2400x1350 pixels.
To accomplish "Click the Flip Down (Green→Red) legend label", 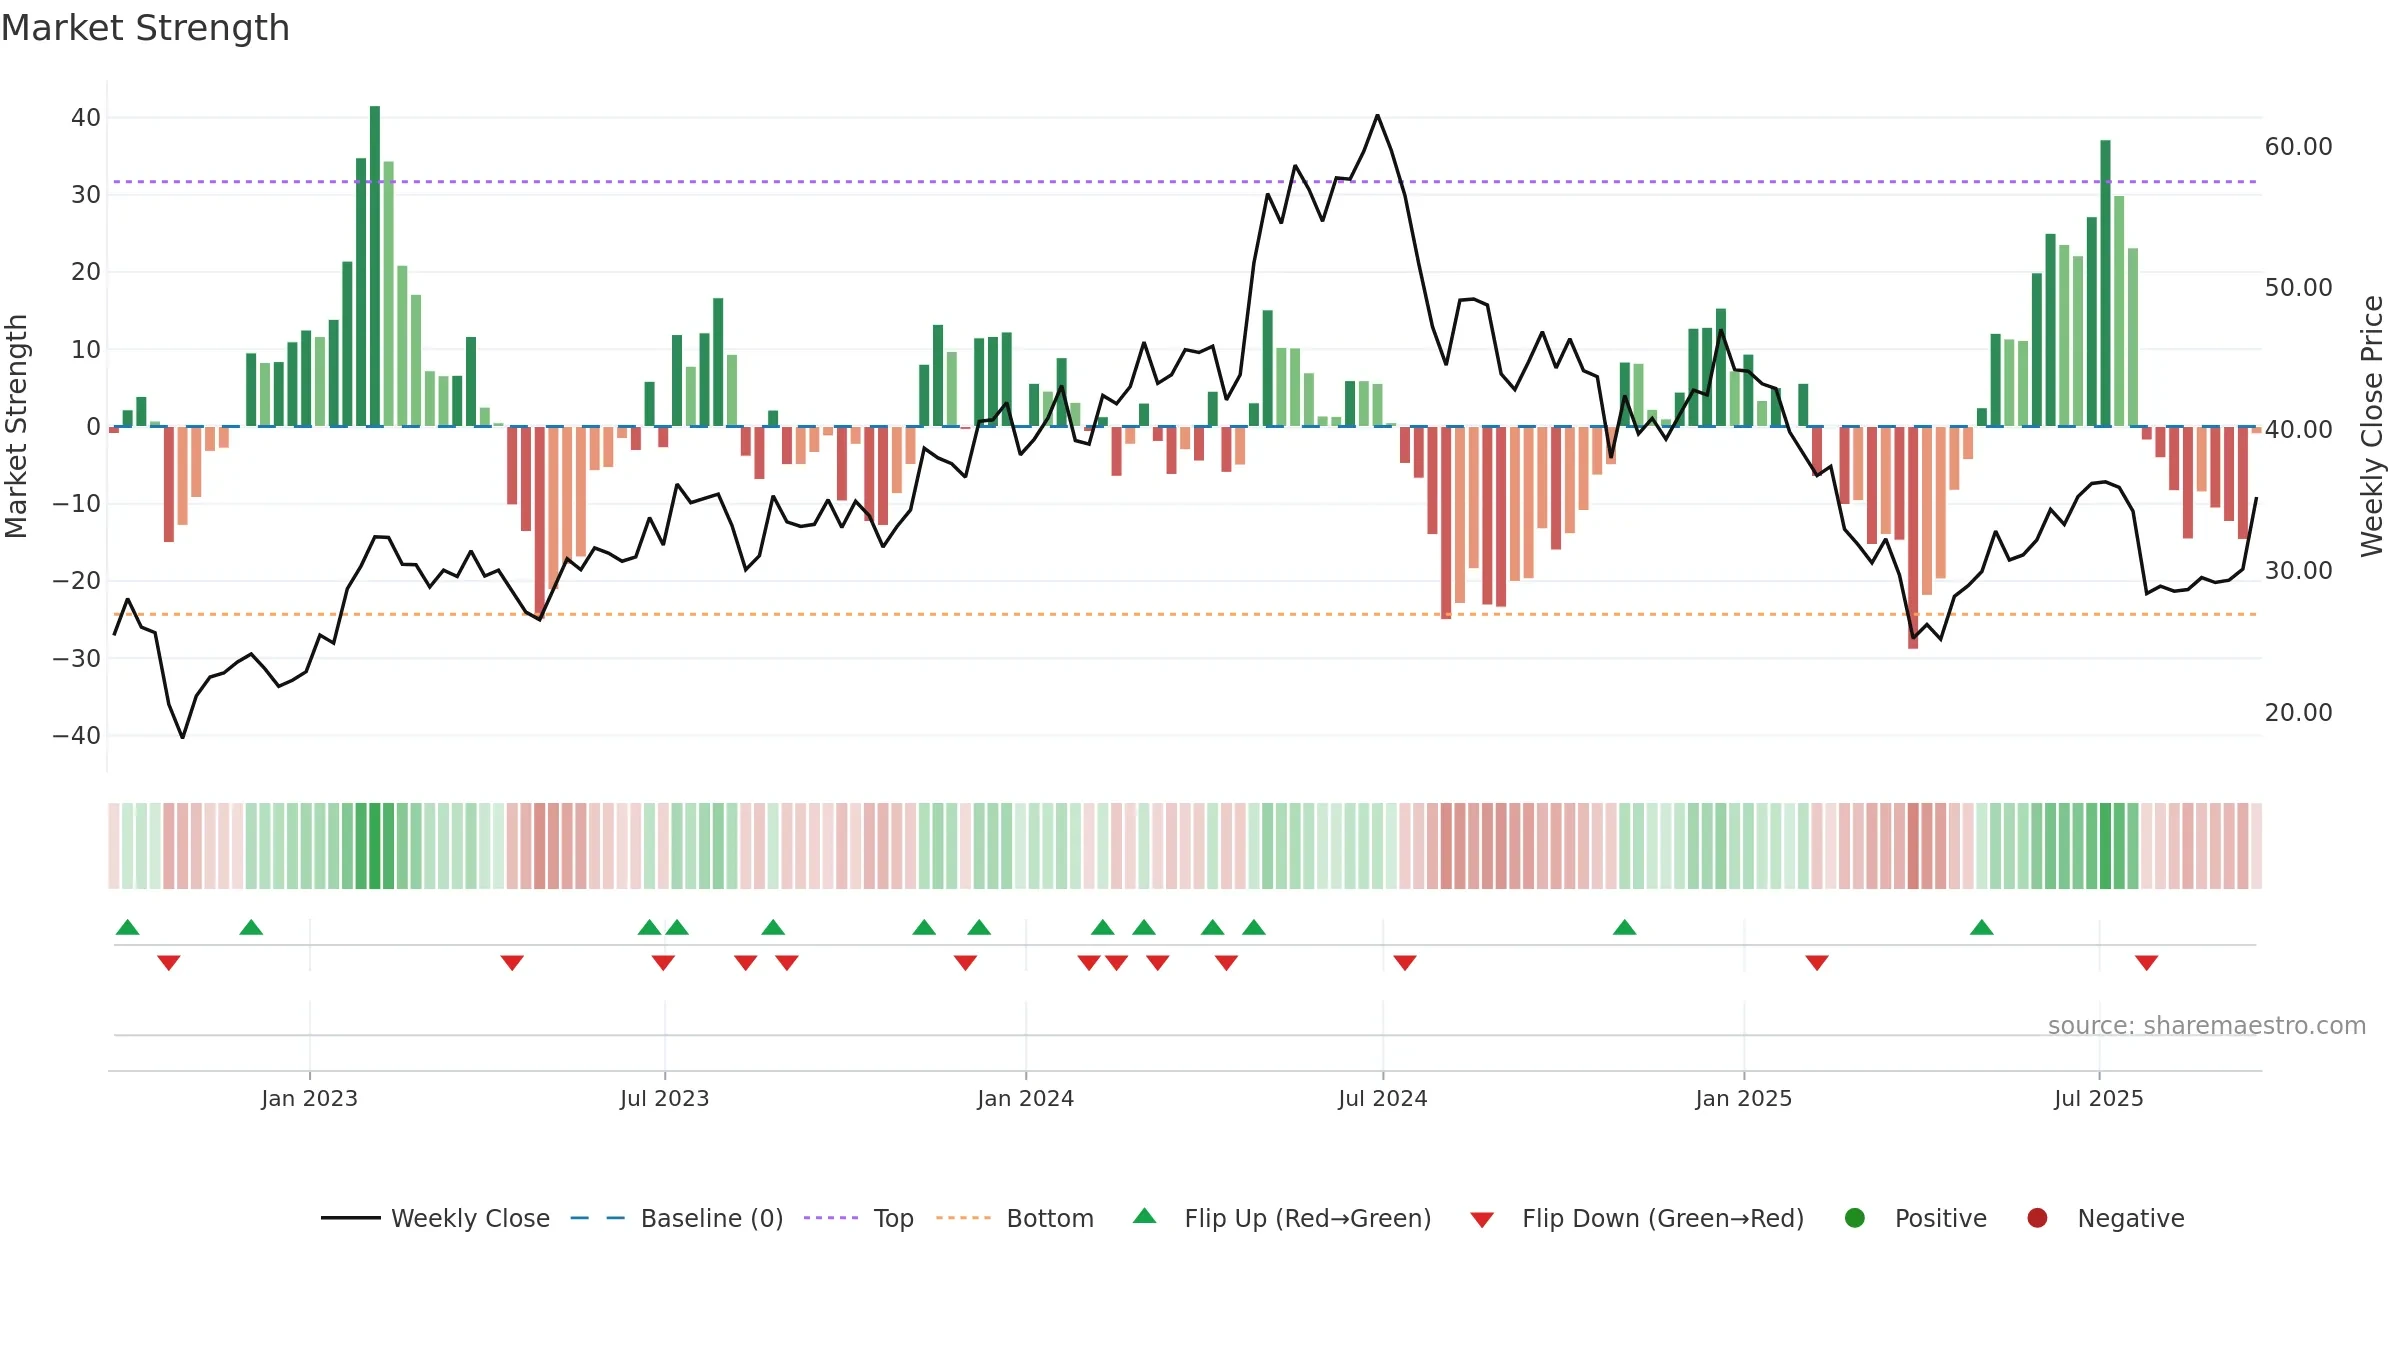I will tap(1663, 1218).
